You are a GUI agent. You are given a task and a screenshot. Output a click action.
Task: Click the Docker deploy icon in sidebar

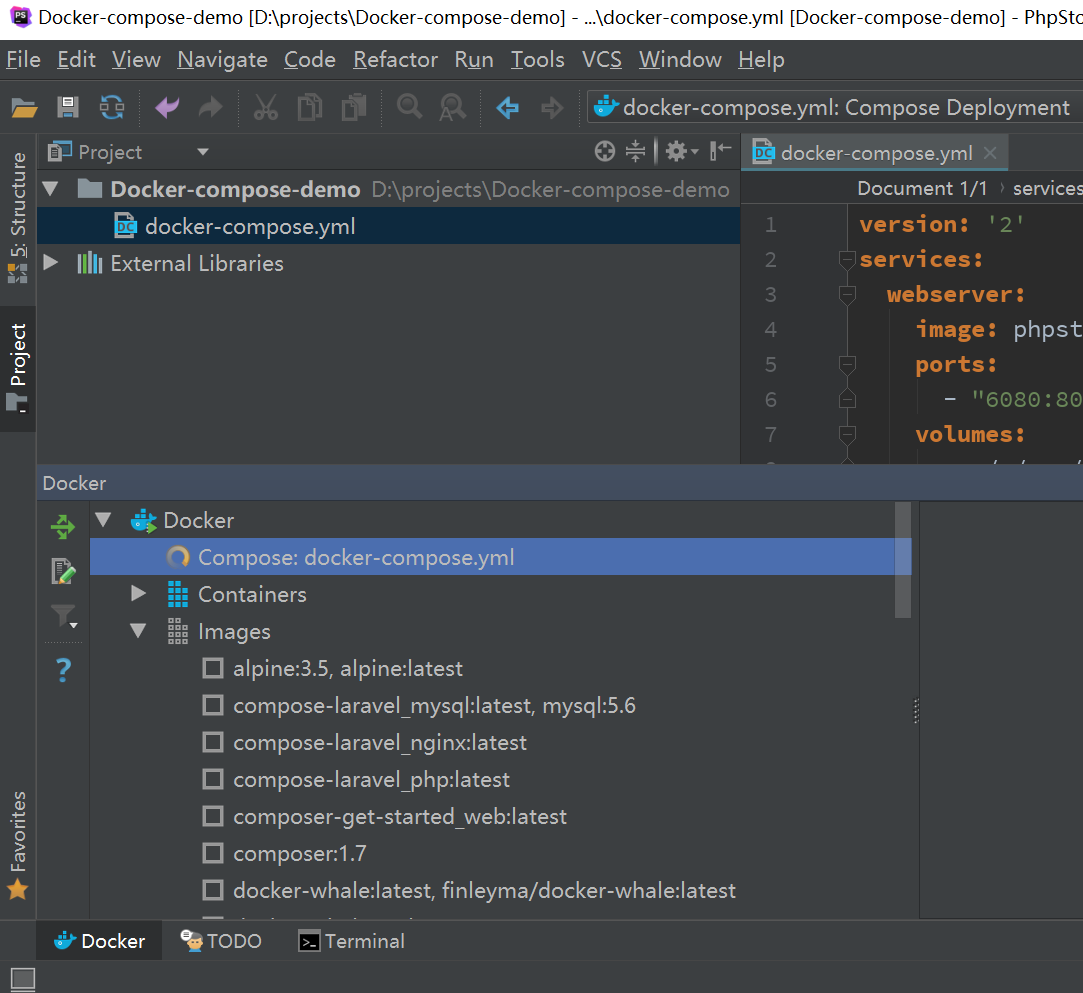(x=63, y=526)
